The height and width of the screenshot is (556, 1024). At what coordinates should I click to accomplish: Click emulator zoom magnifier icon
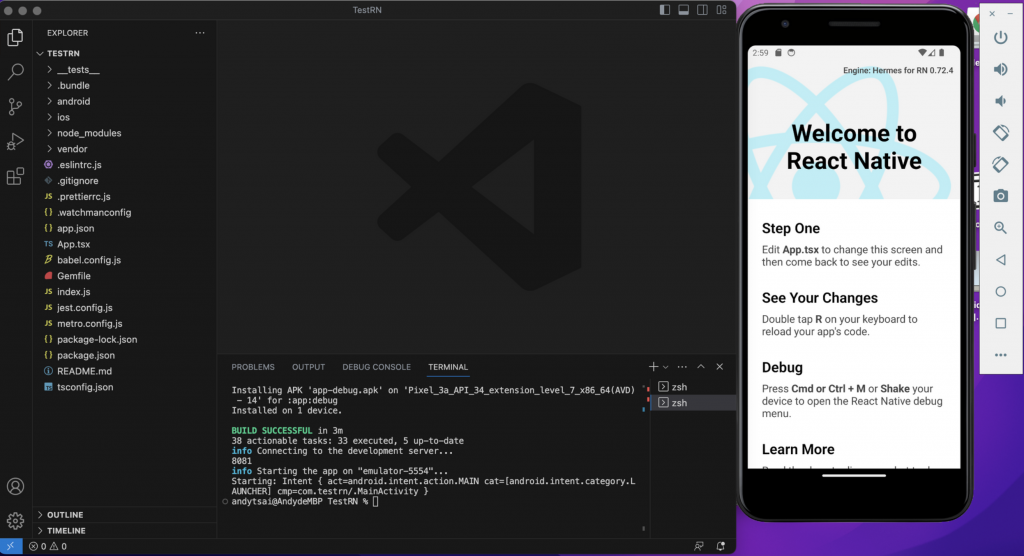coord(1000,227)
